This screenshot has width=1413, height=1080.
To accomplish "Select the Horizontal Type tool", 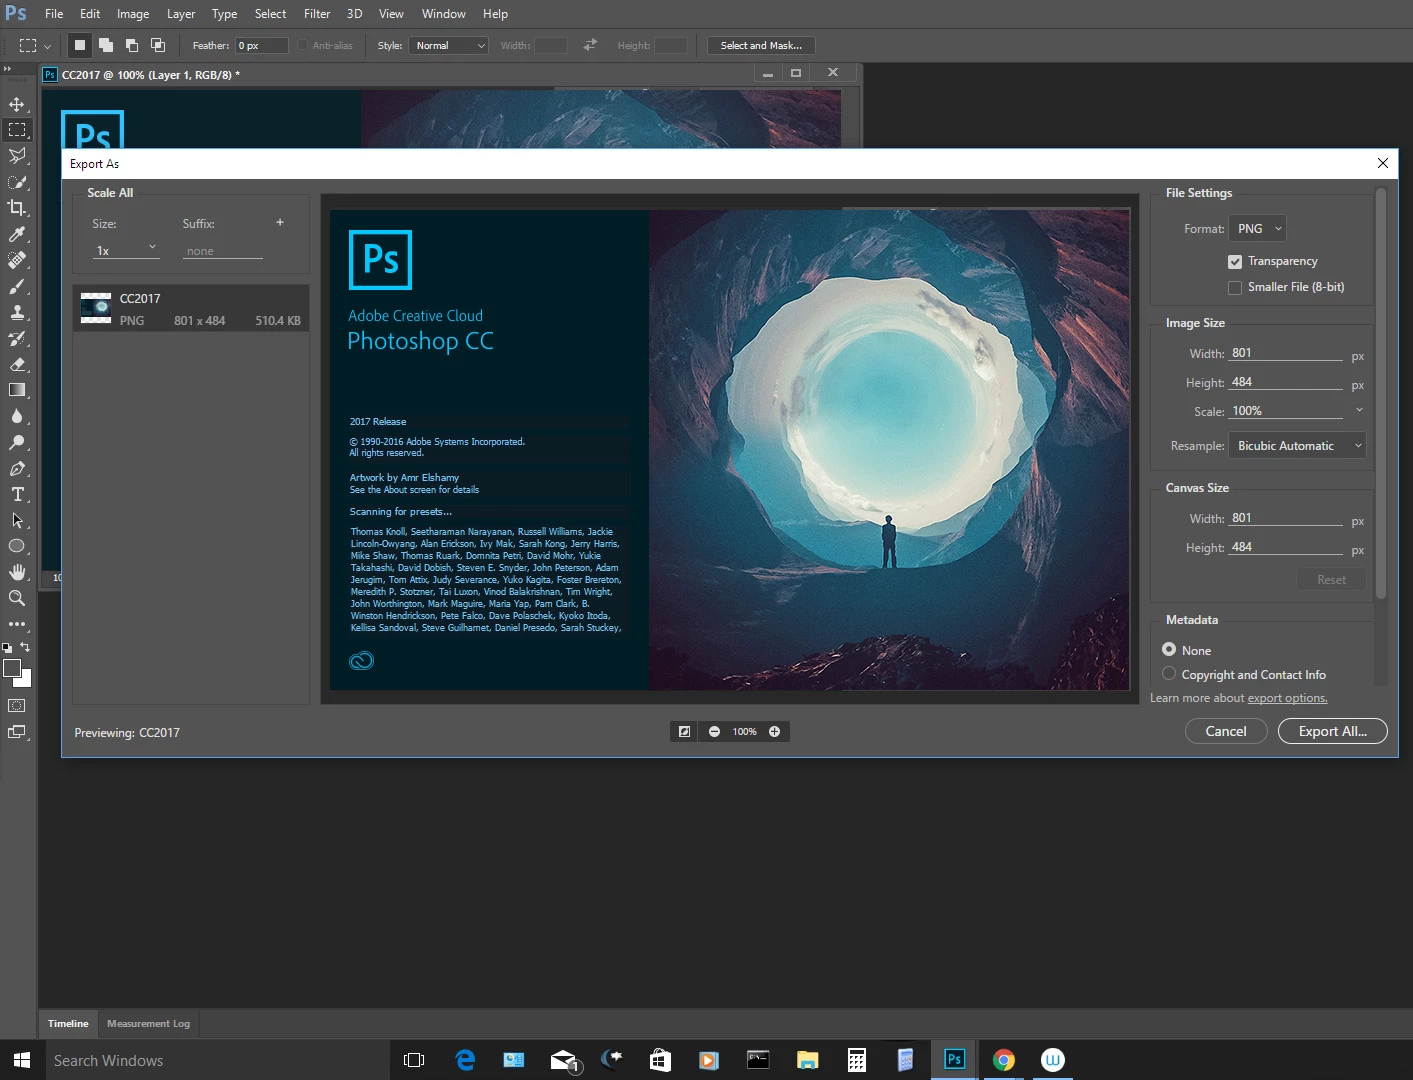I will coord(17,494).
